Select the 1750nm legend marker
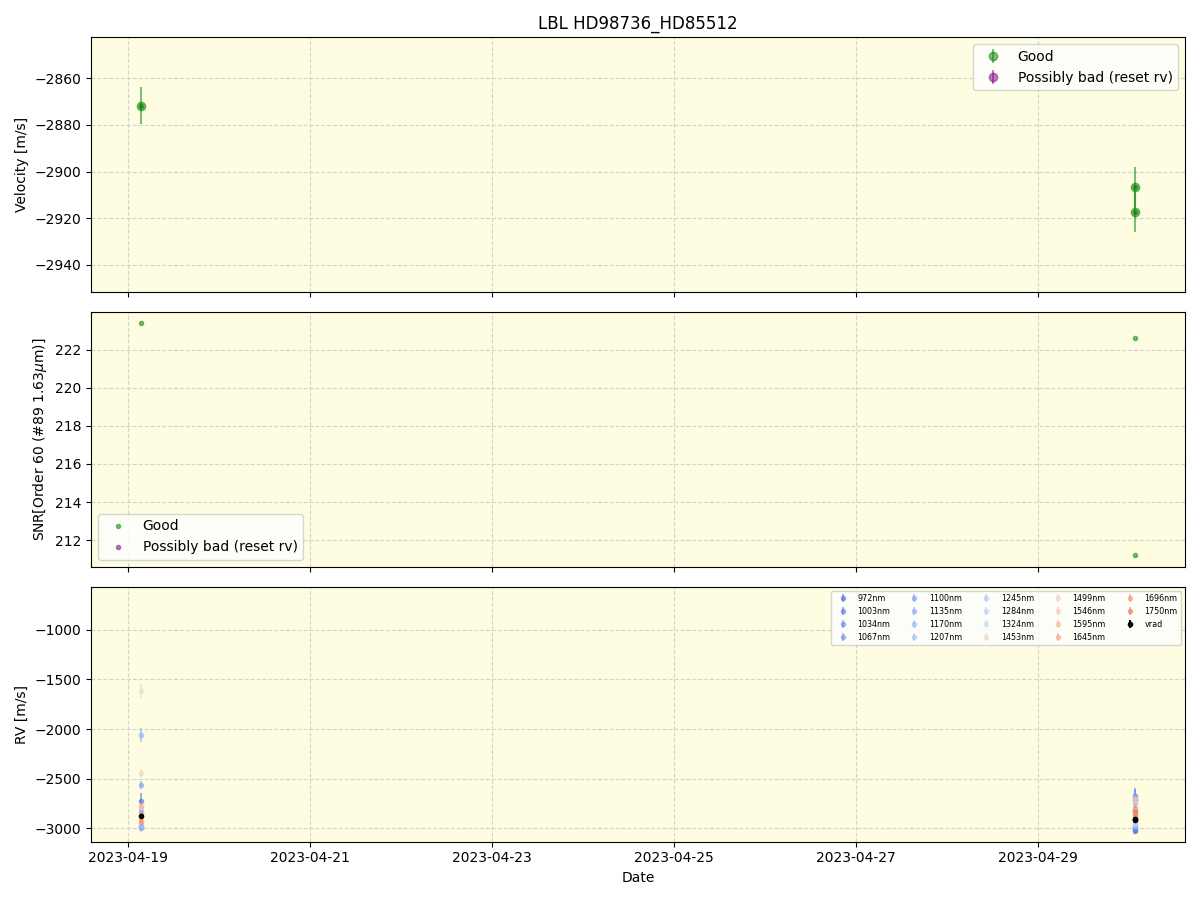The height and width of the screenshot is (900, 1200). click(1130, 611)
